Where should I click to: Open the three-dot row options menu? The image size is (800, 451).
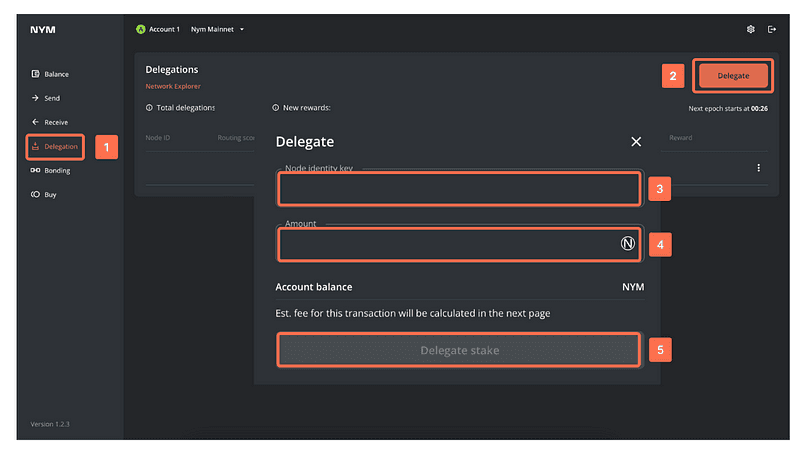758,168
